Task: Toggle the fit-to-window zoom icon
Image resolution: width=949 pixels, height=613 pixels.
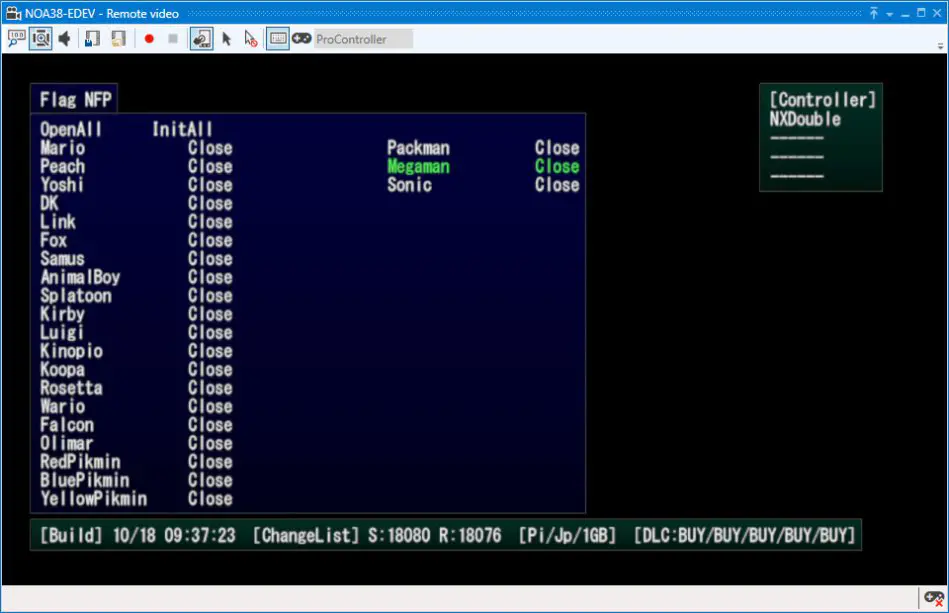Action: click(41, 39)
